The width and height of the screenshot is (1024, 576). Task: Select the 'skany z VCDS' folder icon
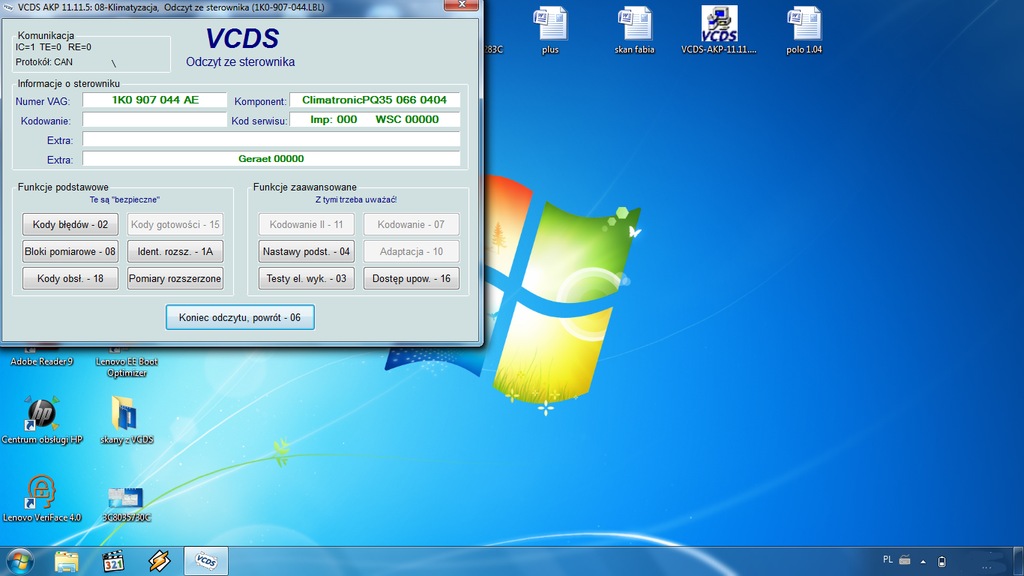(x=127, y=420)
